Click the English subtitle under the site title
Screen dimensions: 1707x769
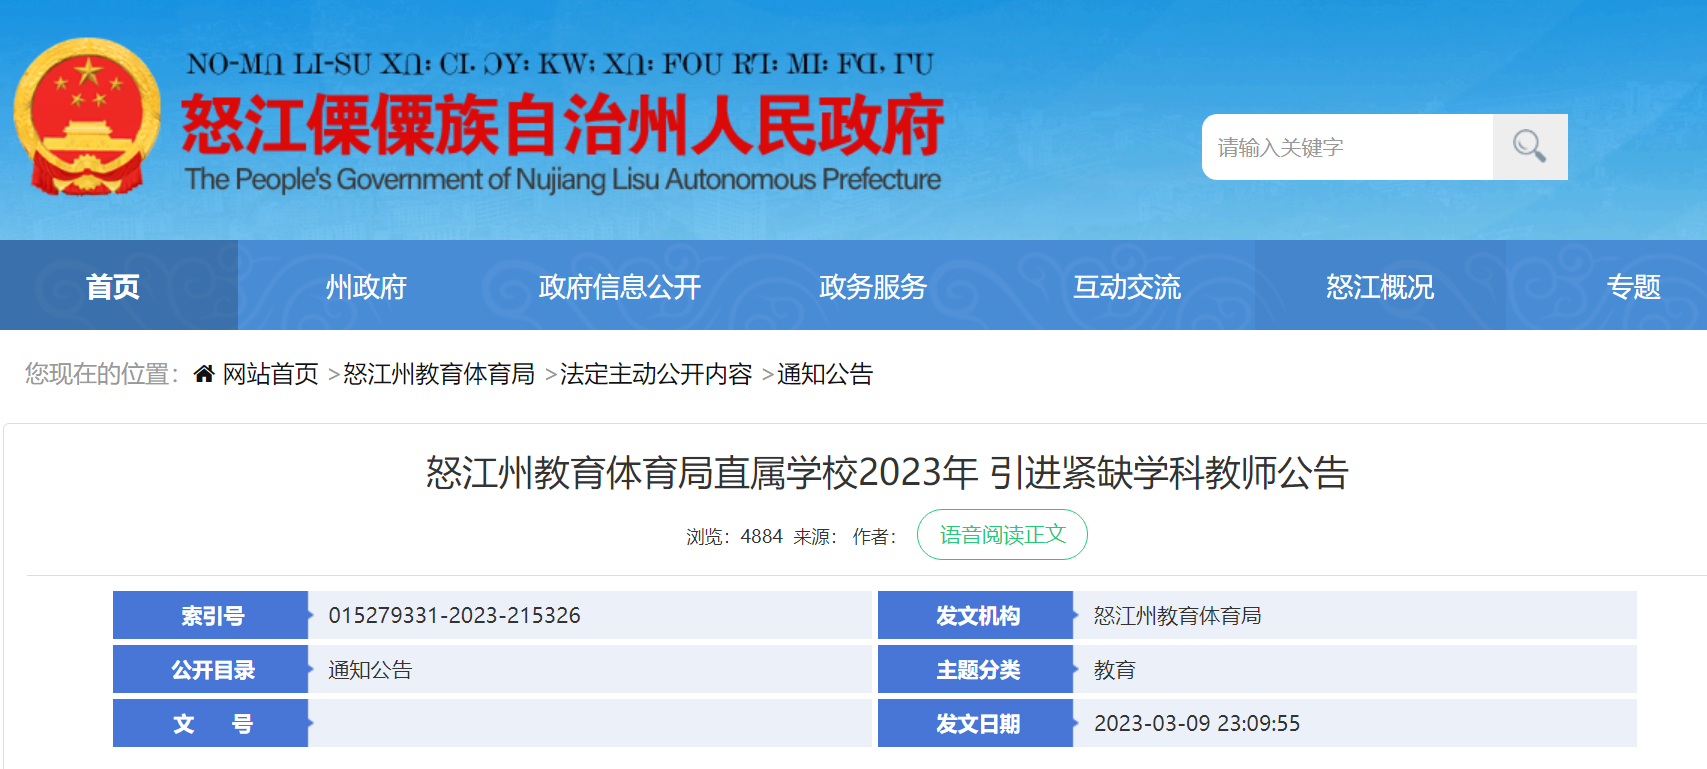tap(563, 179)
